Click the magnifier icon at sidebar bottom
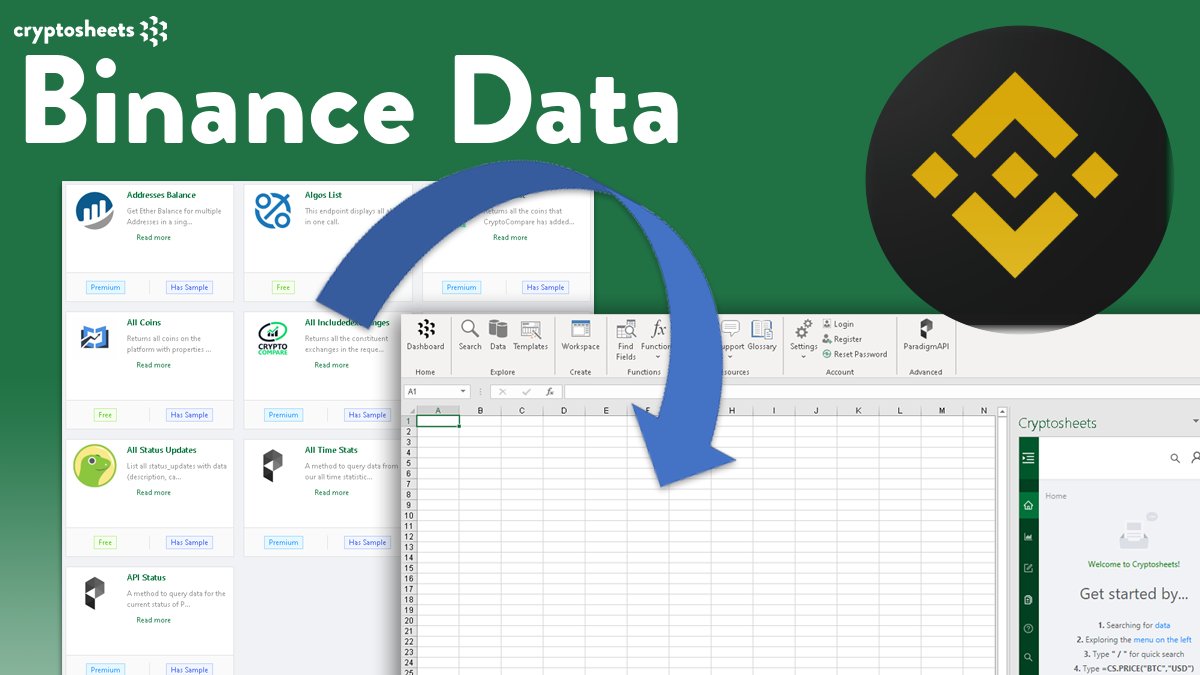 (x=1029, y=658)
